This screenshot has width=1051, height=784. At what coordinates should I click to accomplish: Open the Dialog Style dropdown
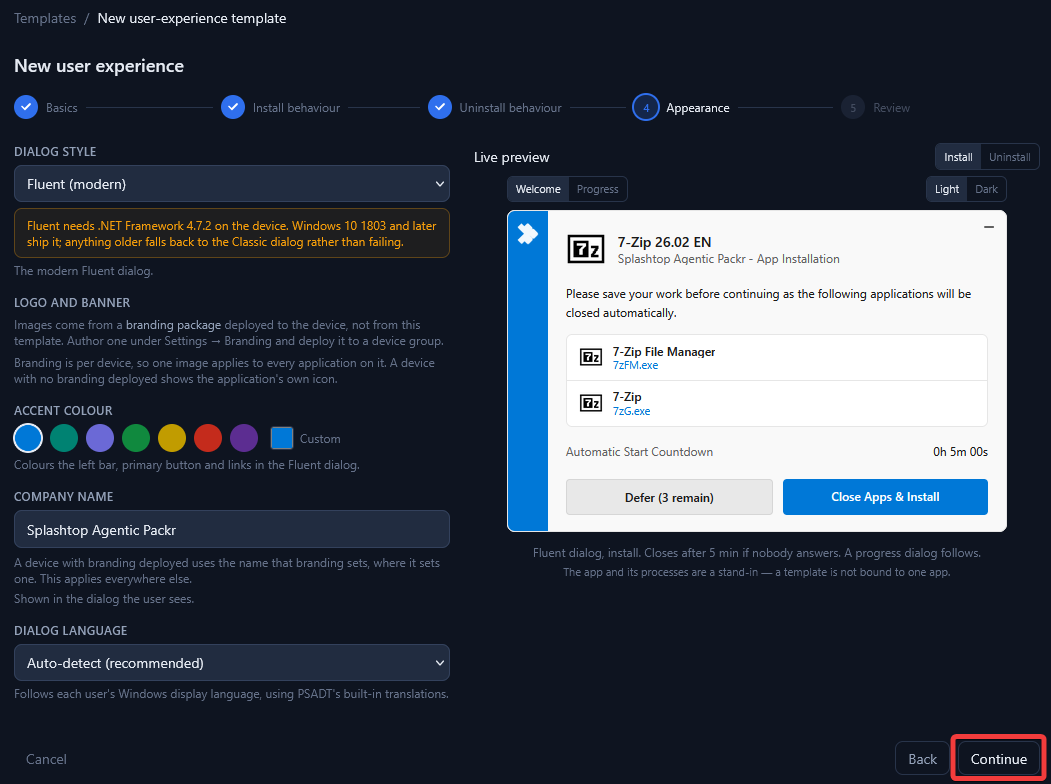point(232,184)
